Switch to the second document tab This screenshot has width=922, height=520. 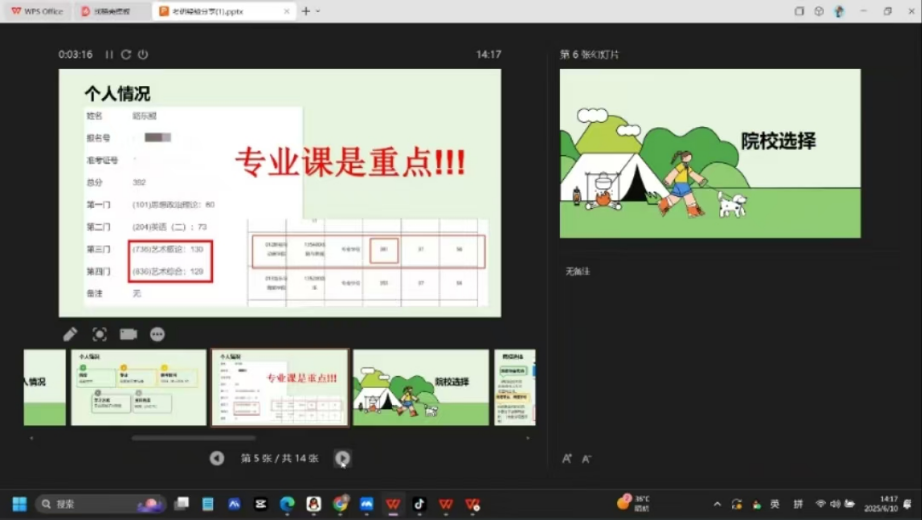click(112, 11)
